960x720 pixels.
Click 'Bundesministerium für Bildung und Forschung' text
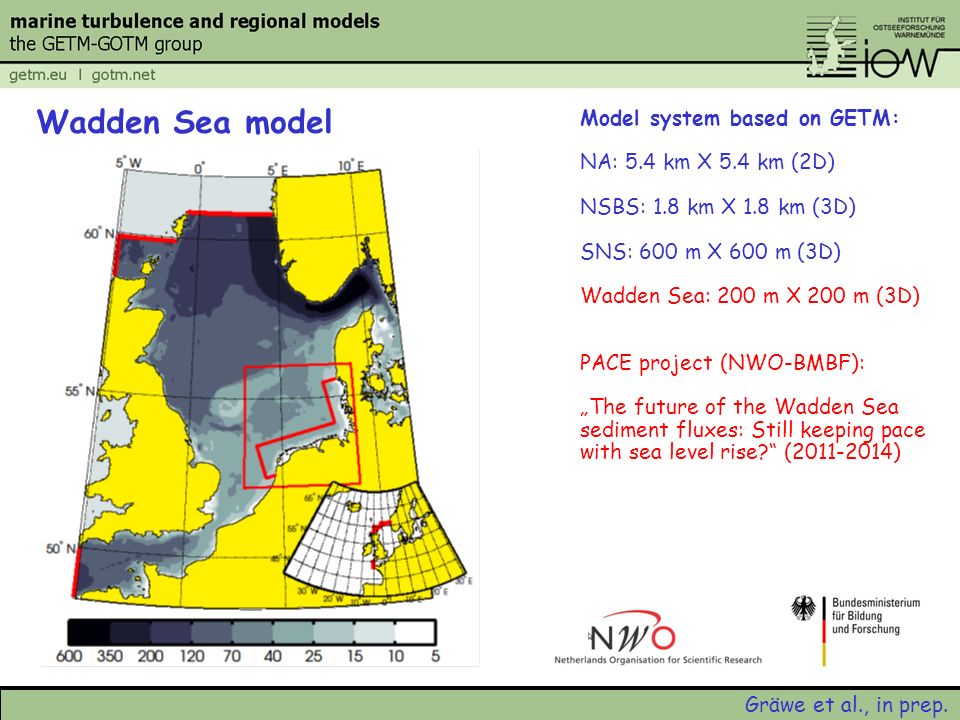point(876,615)
